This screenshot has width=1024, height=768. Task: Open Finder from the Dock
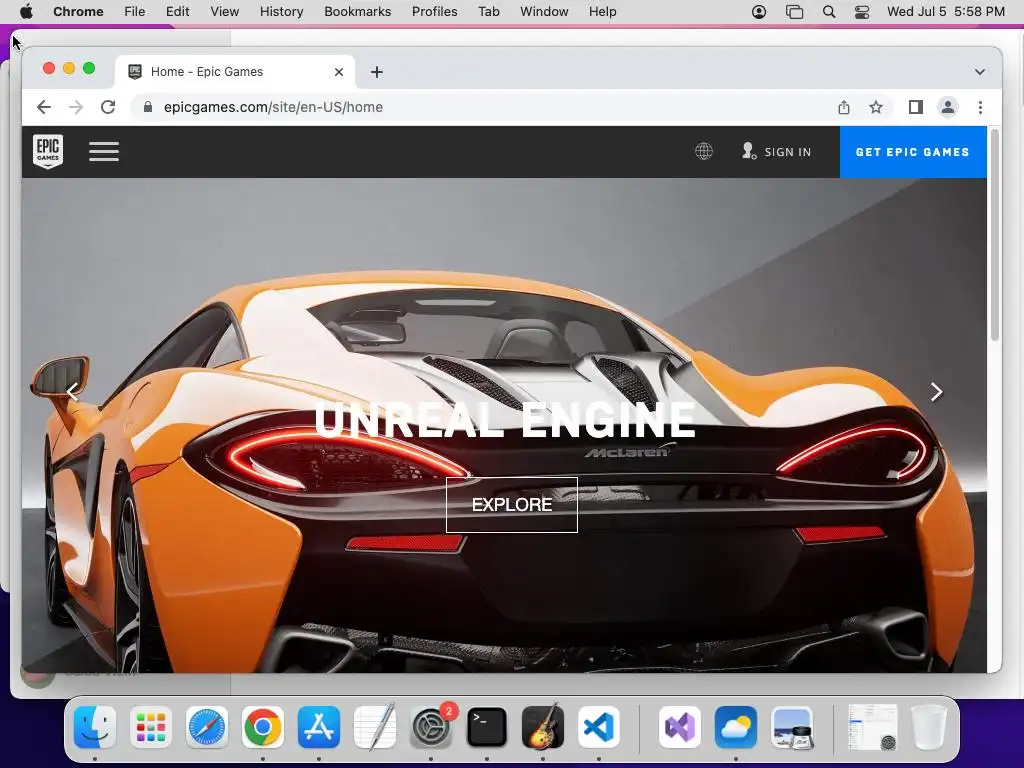click(x=95, y=728)
